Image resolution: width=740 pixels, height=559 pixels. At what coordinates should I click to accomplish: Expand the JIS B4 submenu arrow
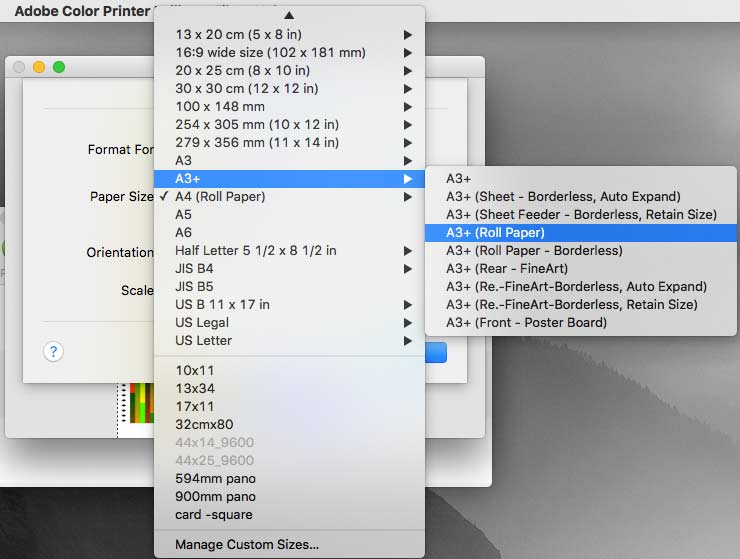tap(408, 269)
